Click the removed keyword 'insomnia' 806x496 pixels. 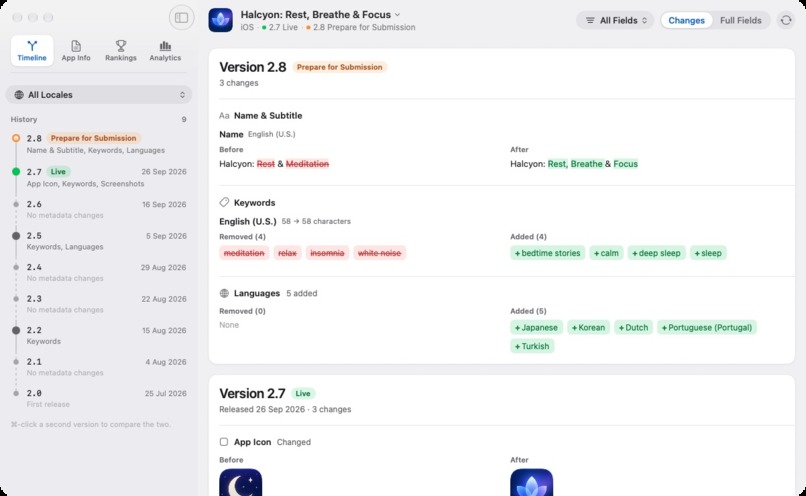coord(327,253)
